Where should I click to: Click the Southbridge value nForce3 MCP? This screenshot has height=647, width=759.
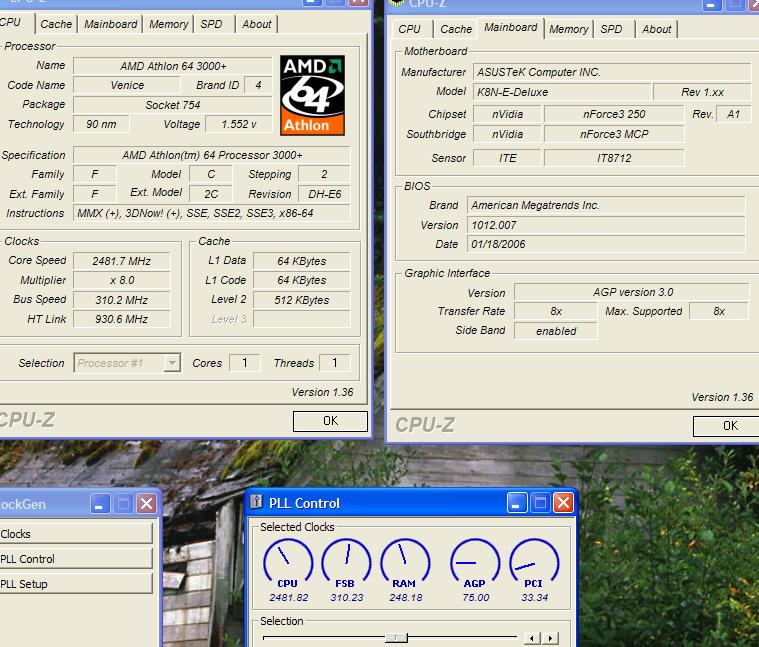click(614, 134)
